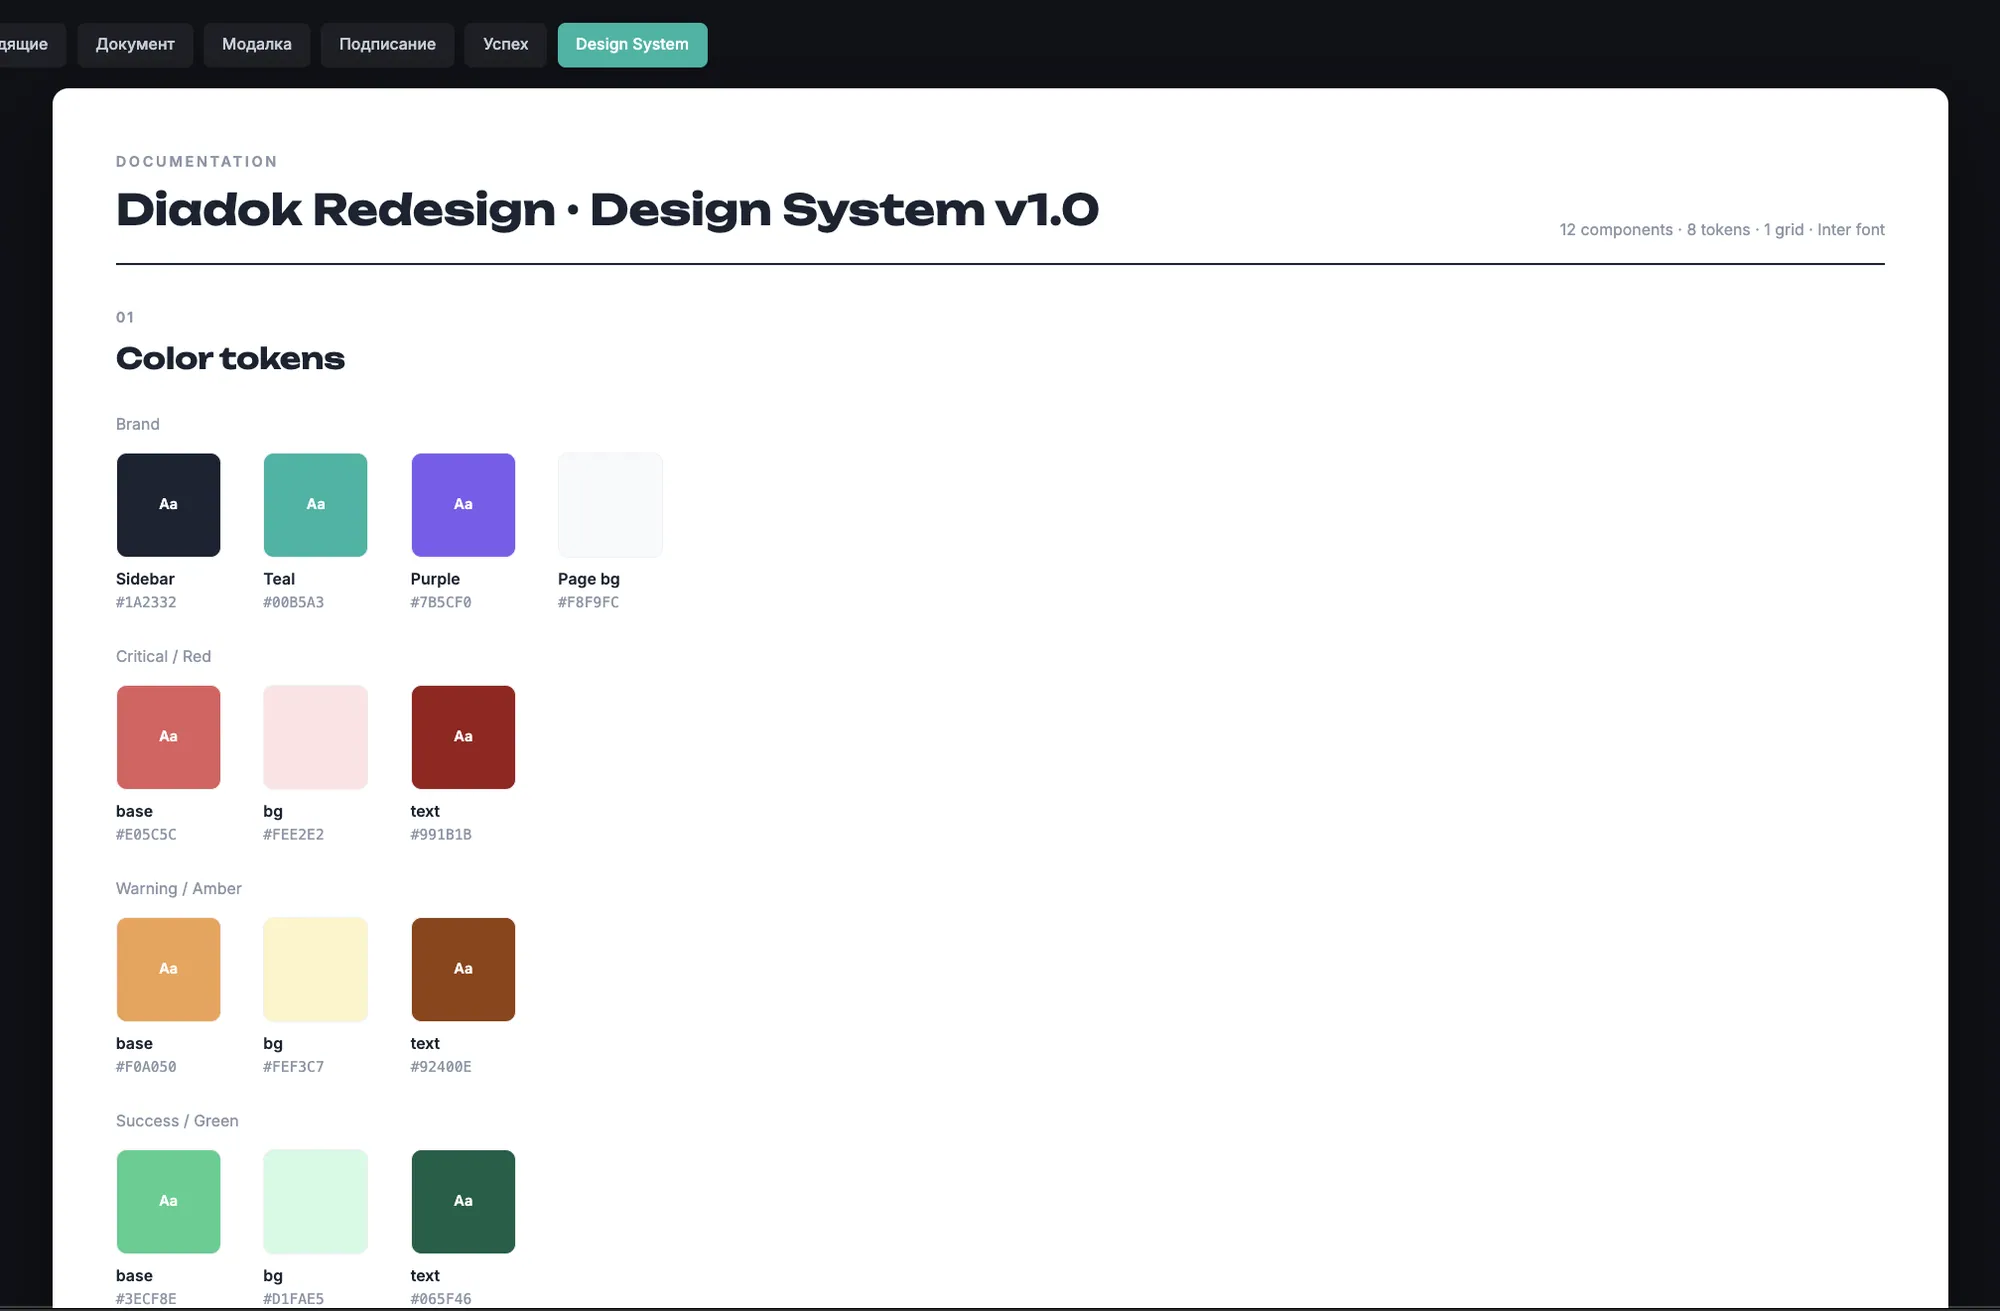Click the Warning bg #FEF3C7 swatch
2000x1311 pixels.
[315, 969]
